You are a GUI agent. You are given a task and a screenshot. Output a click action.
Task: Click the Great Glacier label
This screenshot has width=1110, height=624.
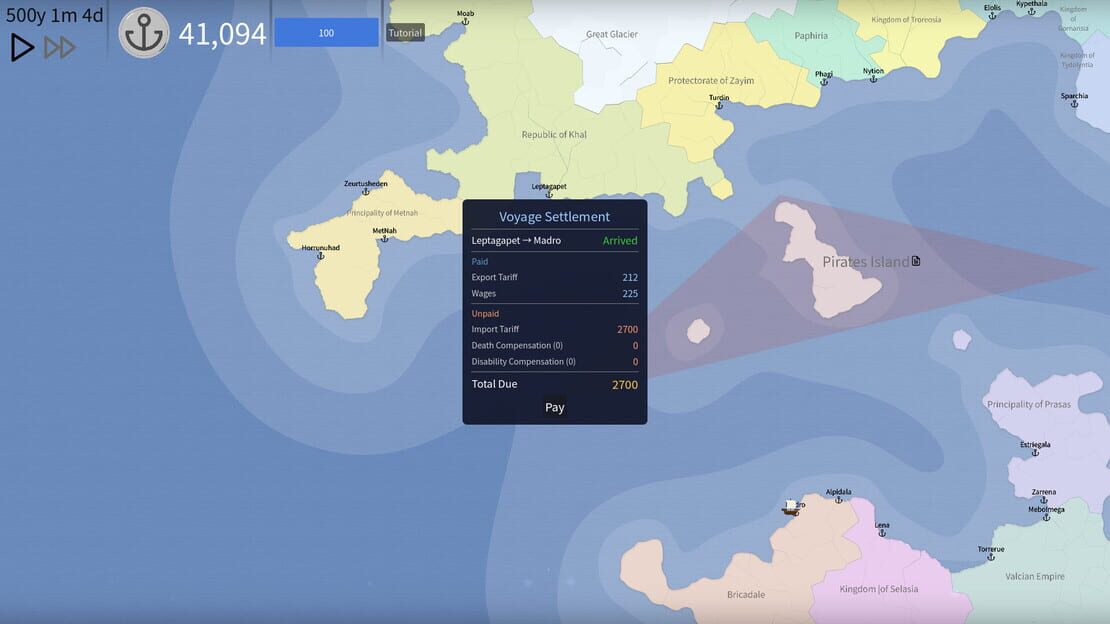point(612,34)
